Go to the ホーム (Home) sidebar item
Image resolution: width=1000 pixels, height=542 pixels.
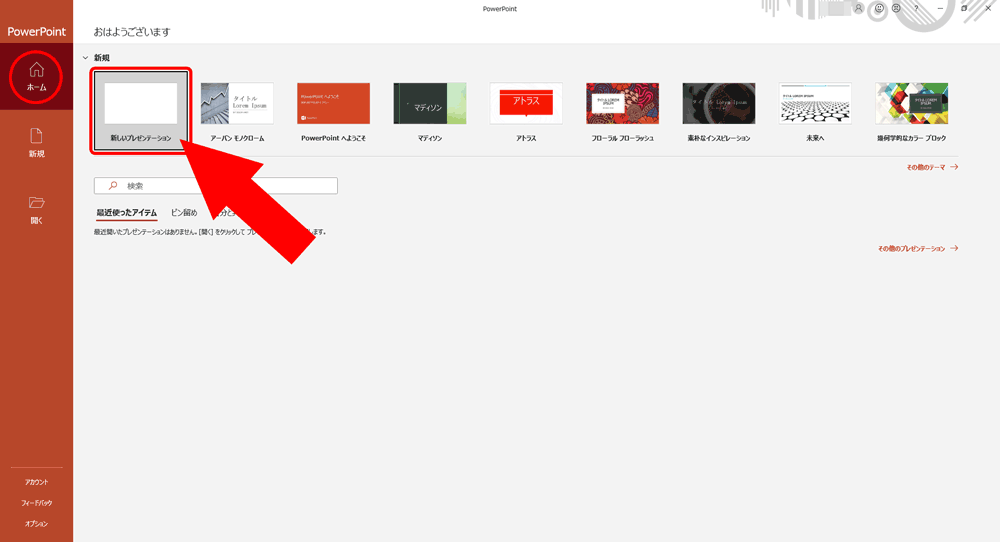[36, 77]
